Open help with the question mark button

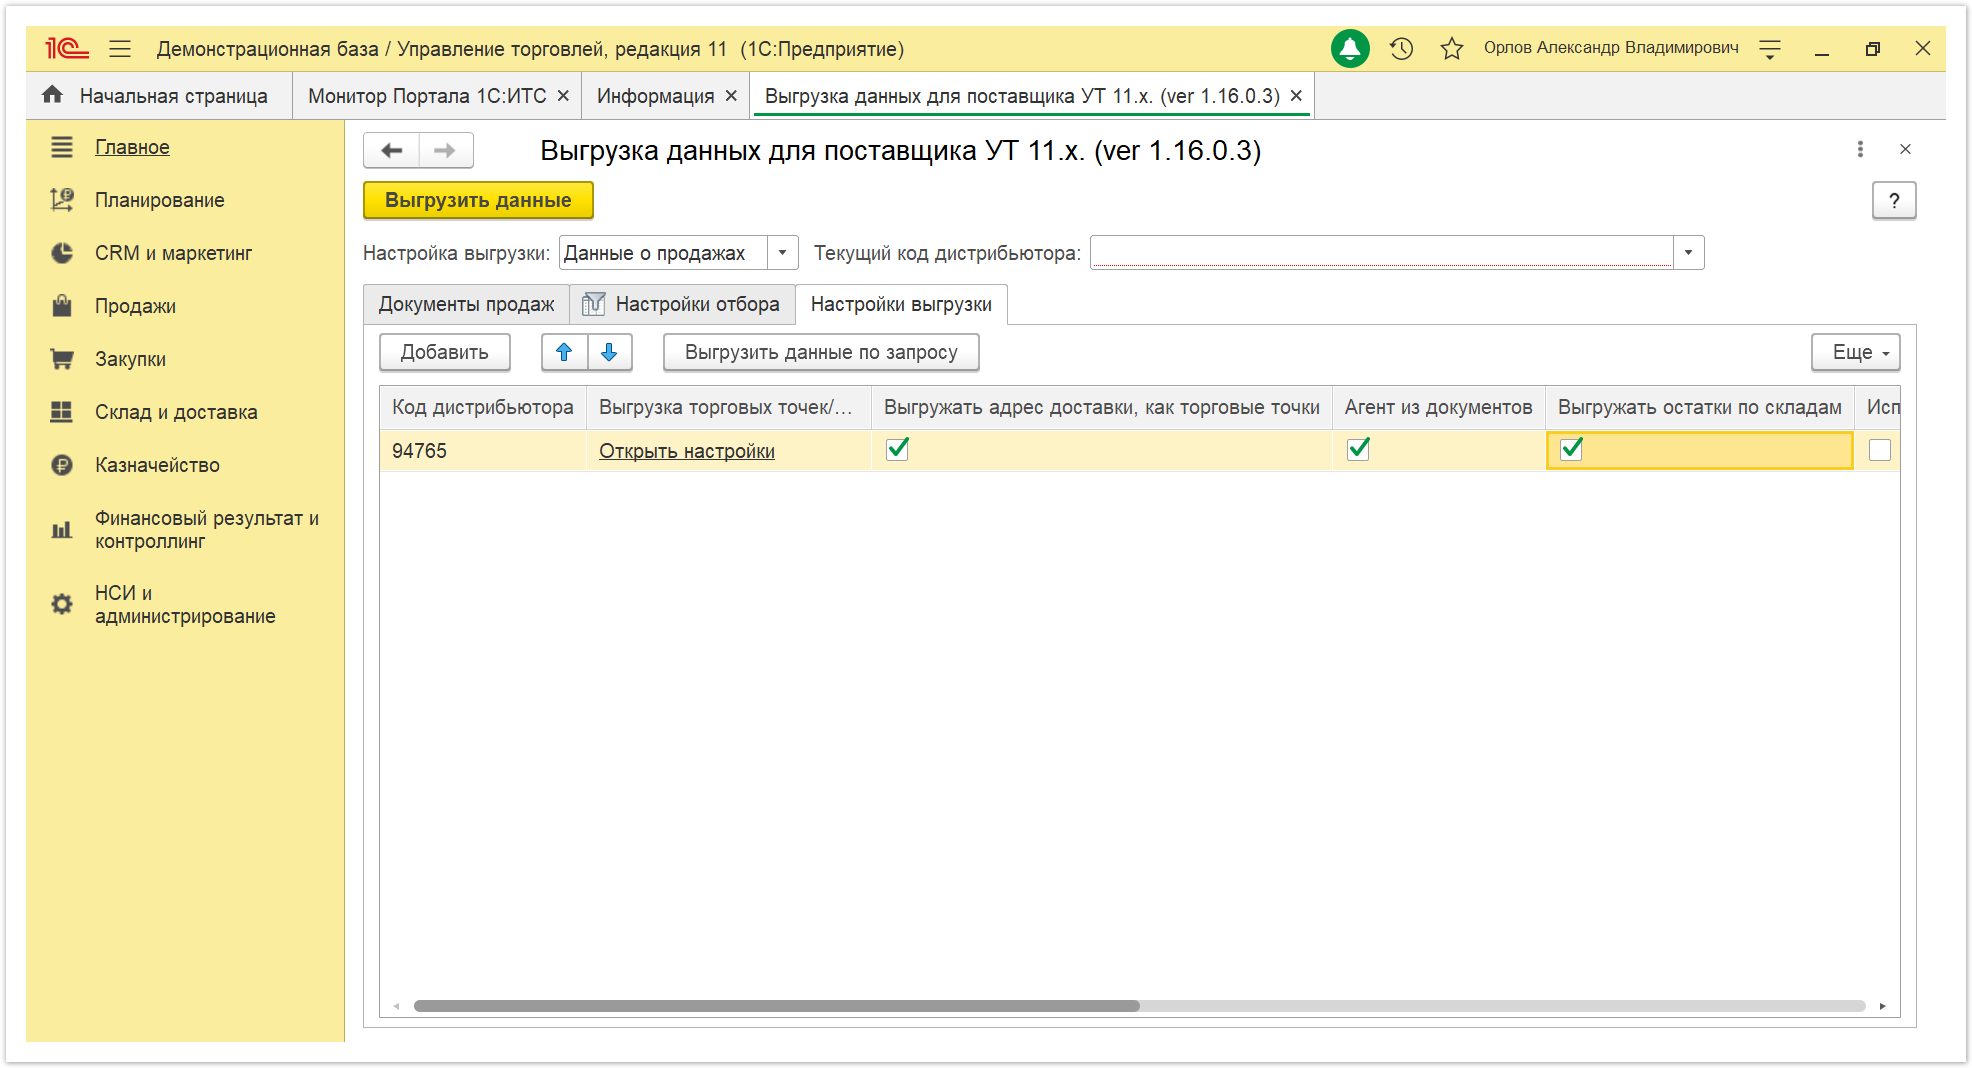pyautogui.click(x=1894, y=200)
